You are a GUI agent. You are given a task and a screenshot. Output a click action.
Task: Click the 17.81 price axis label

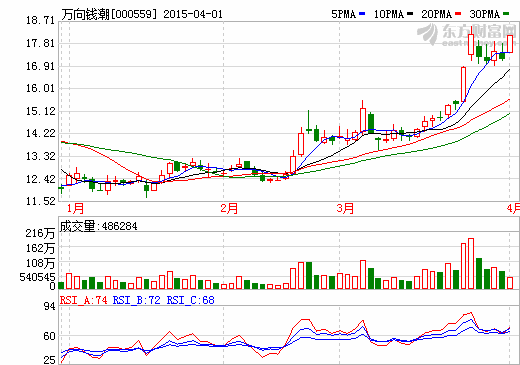click(40, 43)
